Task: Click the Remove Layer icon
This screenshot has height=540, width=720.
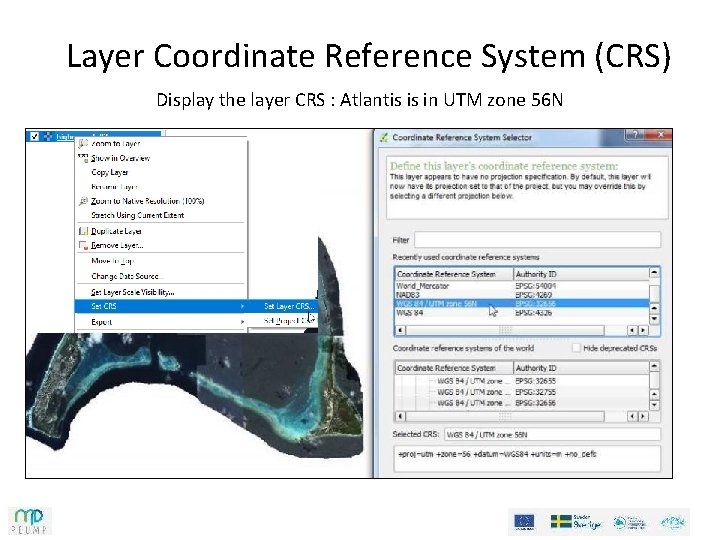Action: (83, 245)
